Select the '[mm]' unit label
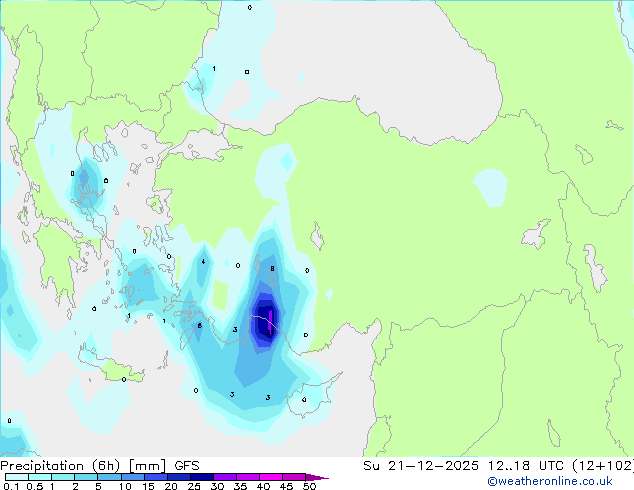The image size is (634, 490). [147, 466]
